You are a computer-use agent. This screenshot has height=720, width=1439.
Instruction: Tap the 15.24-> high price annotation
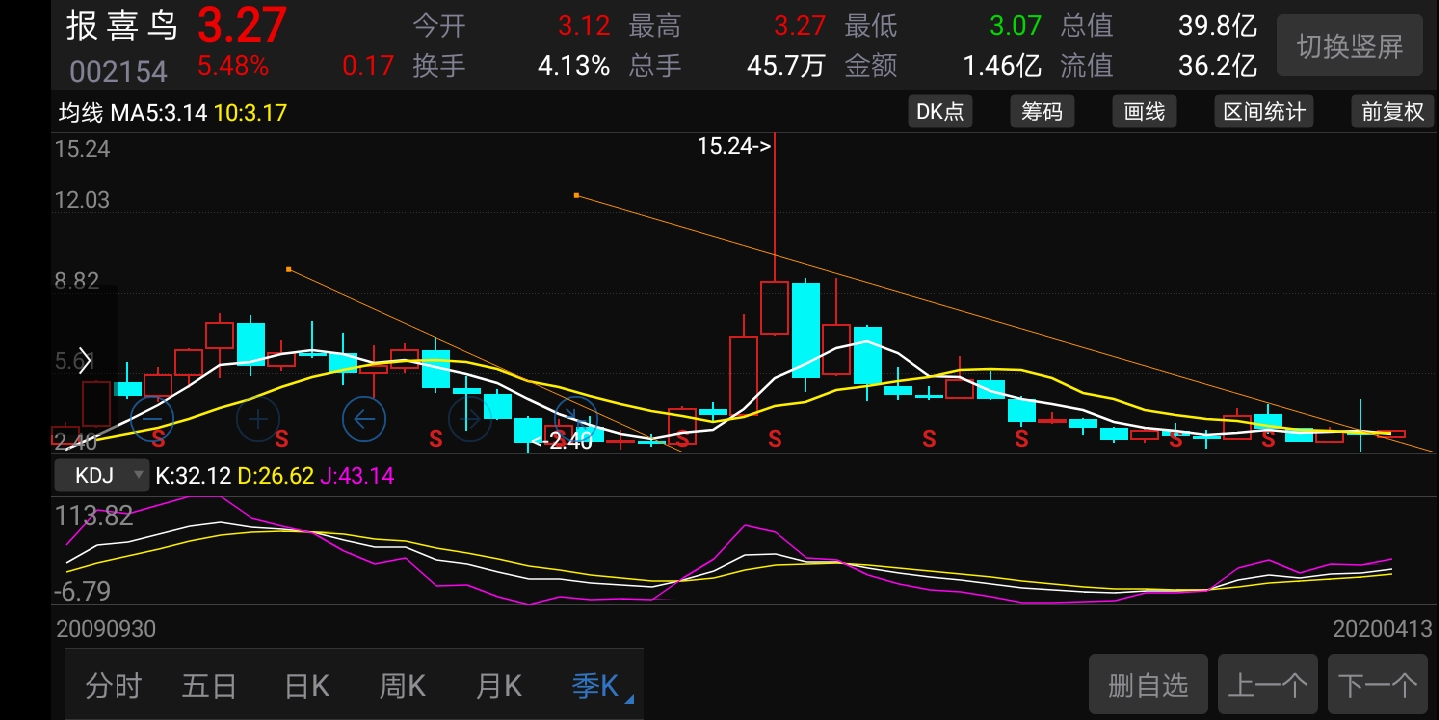[734, 146]
